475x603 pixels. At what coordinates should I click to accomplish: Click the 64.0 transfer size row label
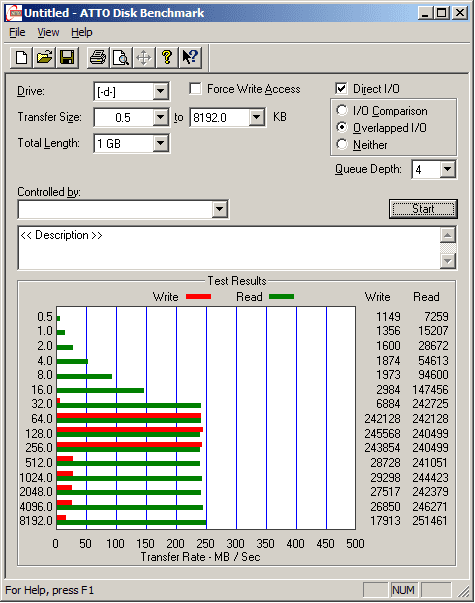pos(42,418)
